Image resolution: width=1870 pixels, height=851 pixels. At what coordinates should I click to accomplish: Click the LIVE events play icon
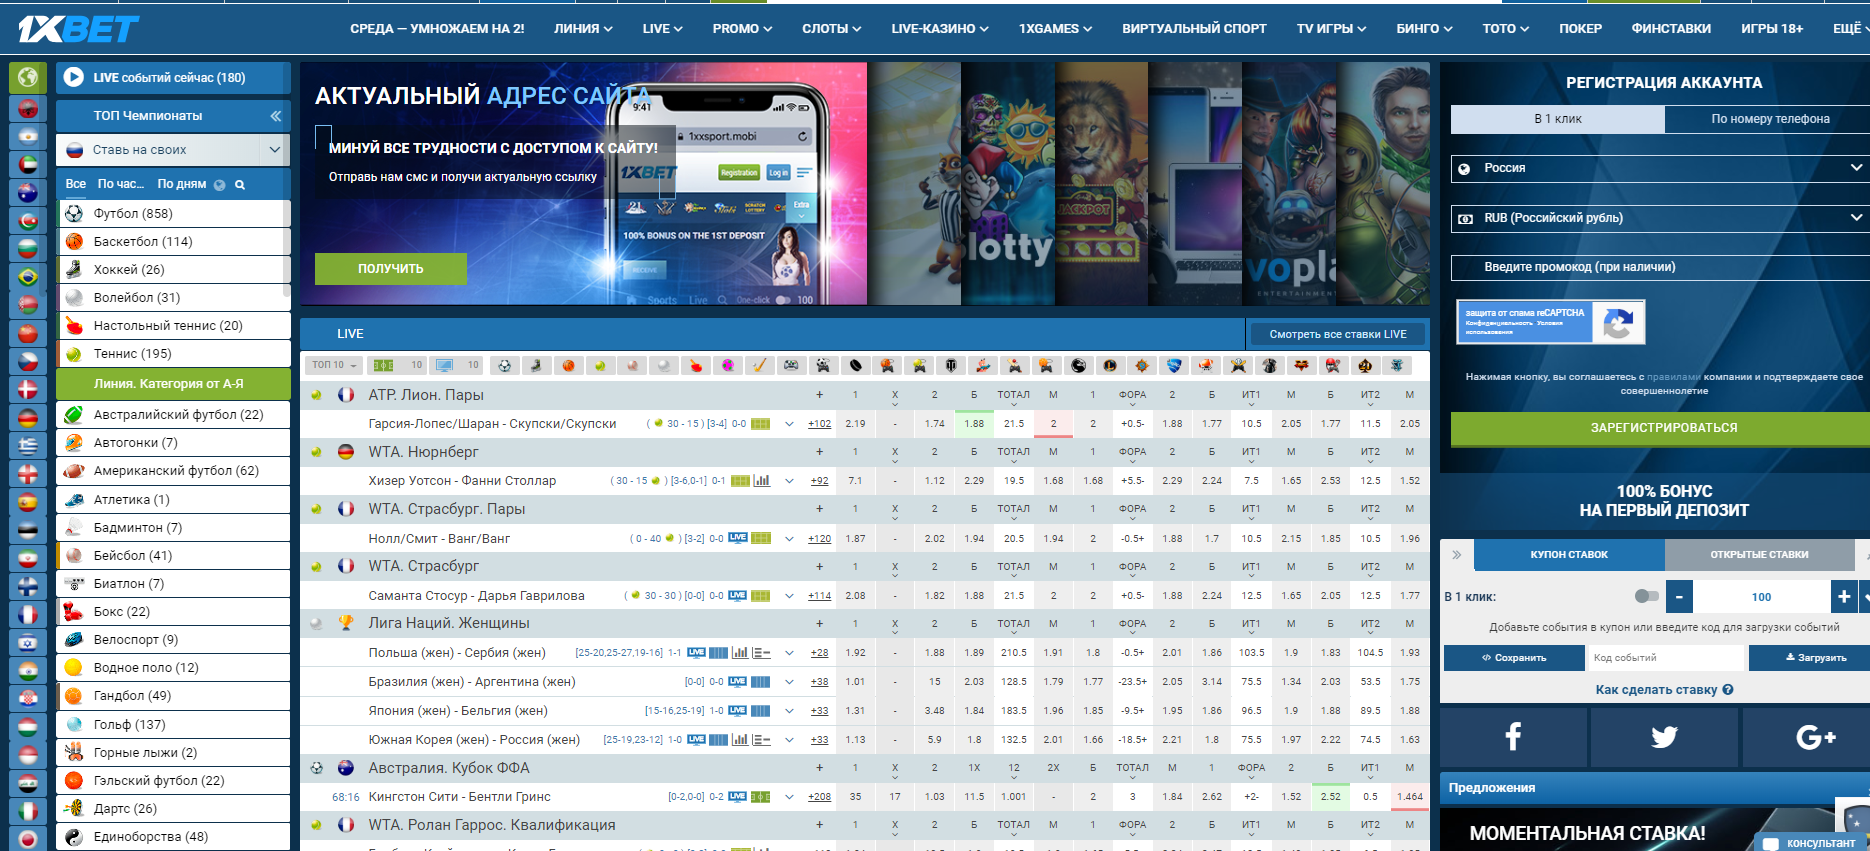[74, 77]
